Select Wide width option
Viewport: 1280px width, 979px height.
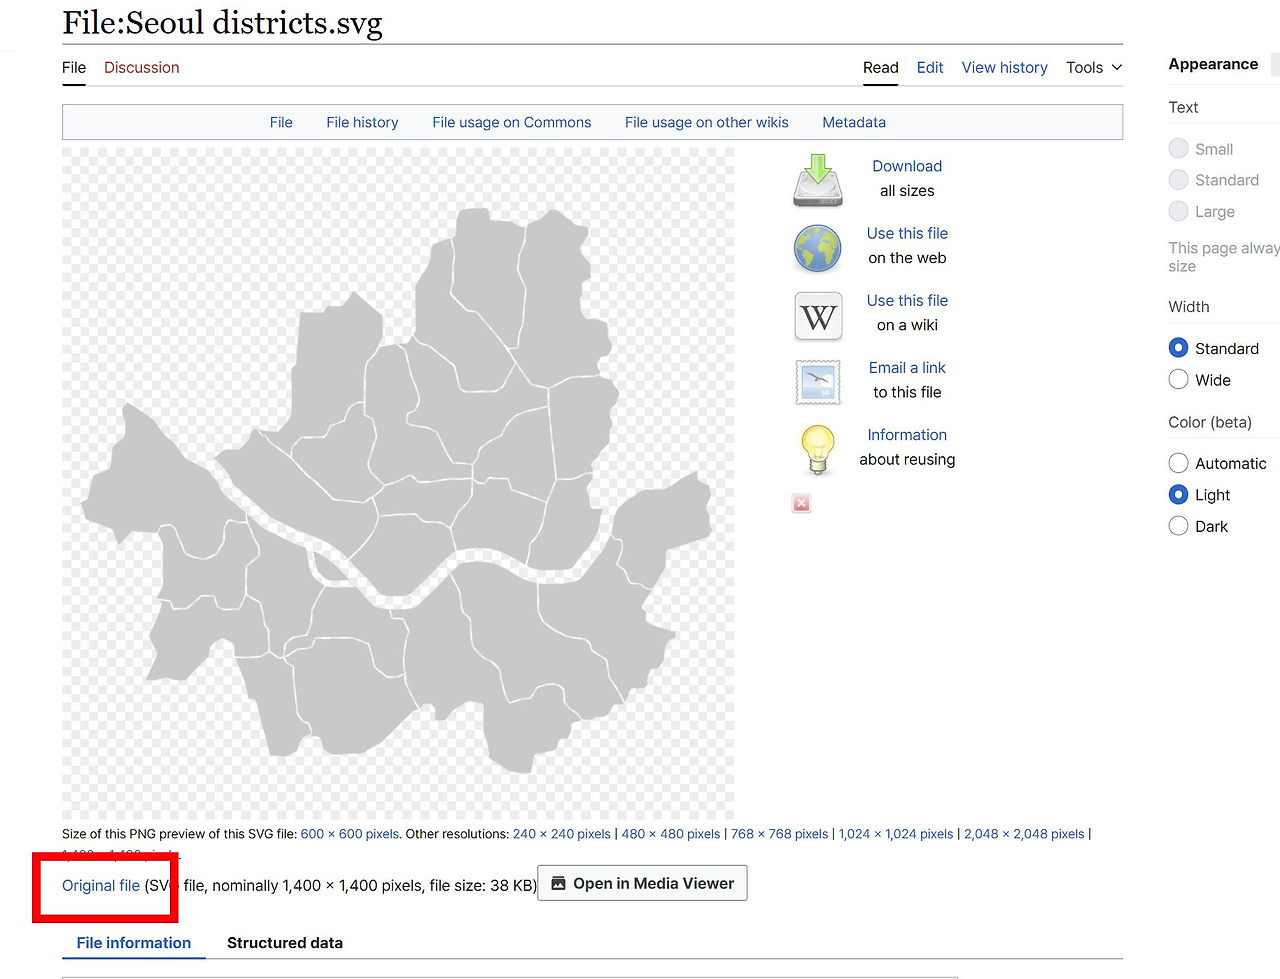[x=1178, y=379]
